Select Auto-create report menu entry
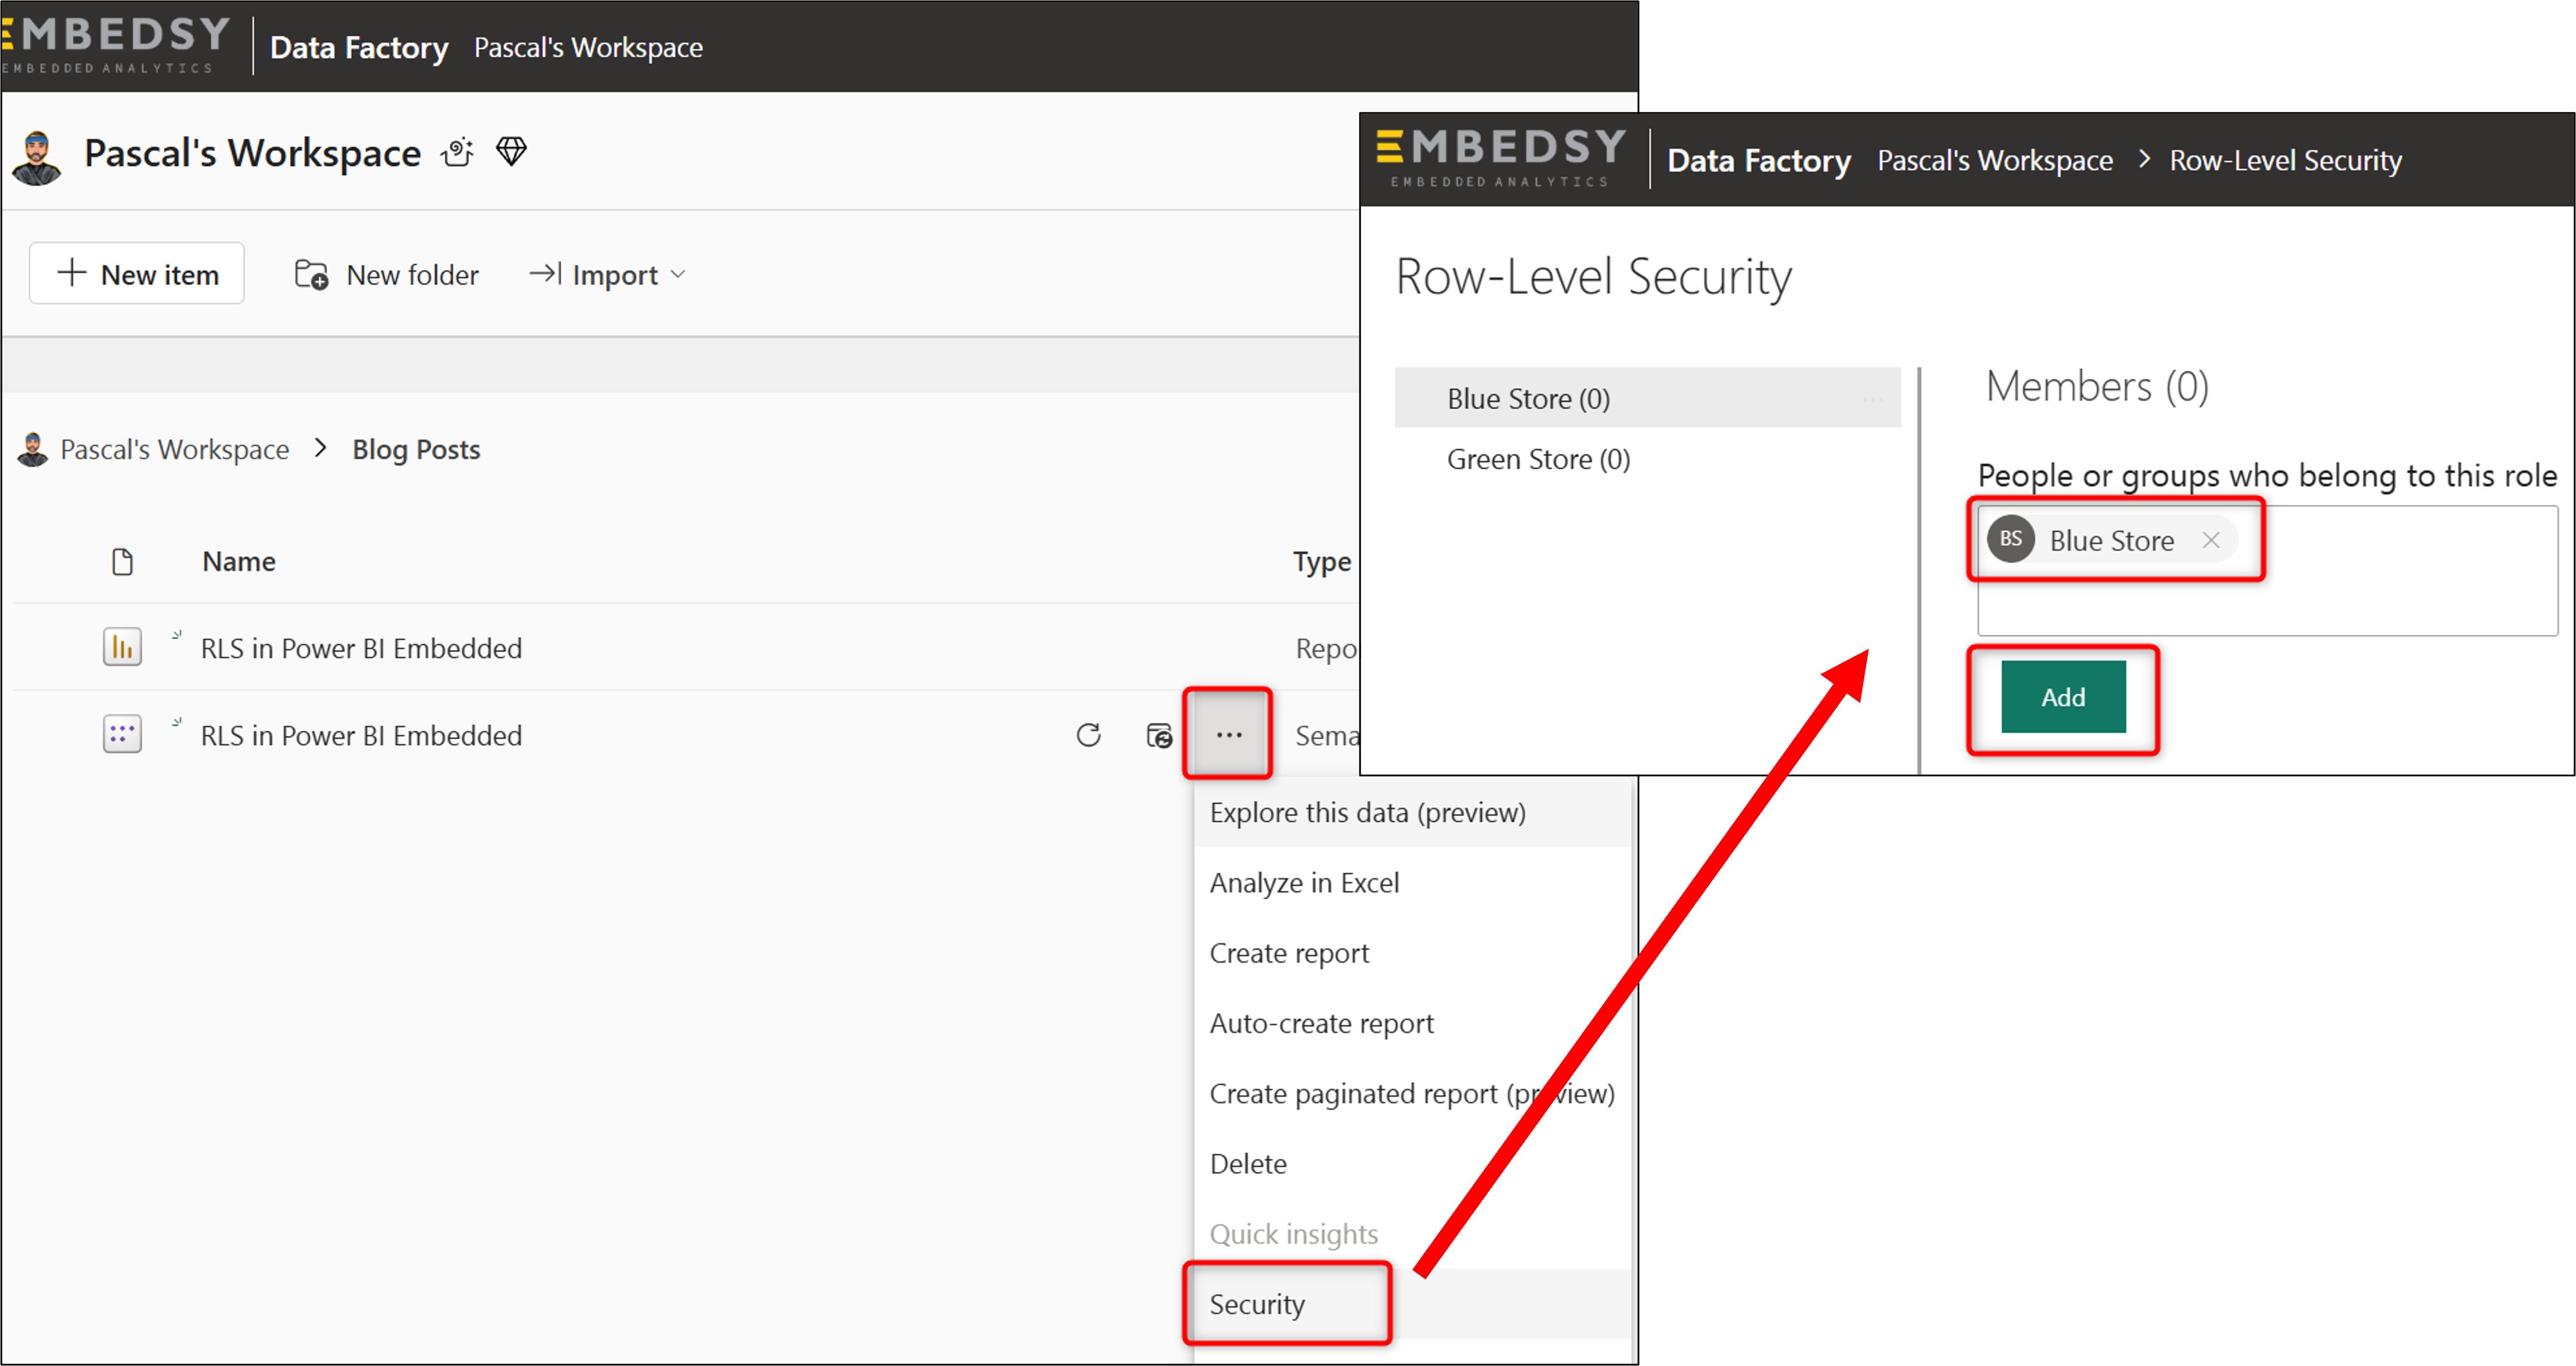 coord(1411,1023)
